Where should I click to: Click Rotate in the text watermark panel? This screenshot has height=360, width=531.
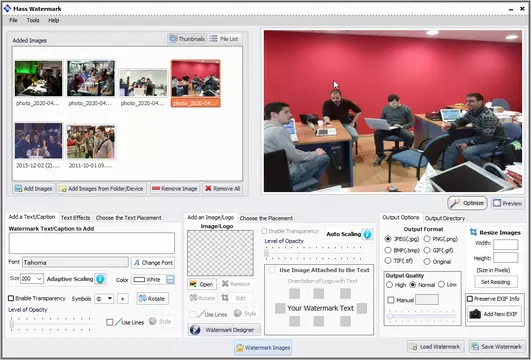pos(152,299)
